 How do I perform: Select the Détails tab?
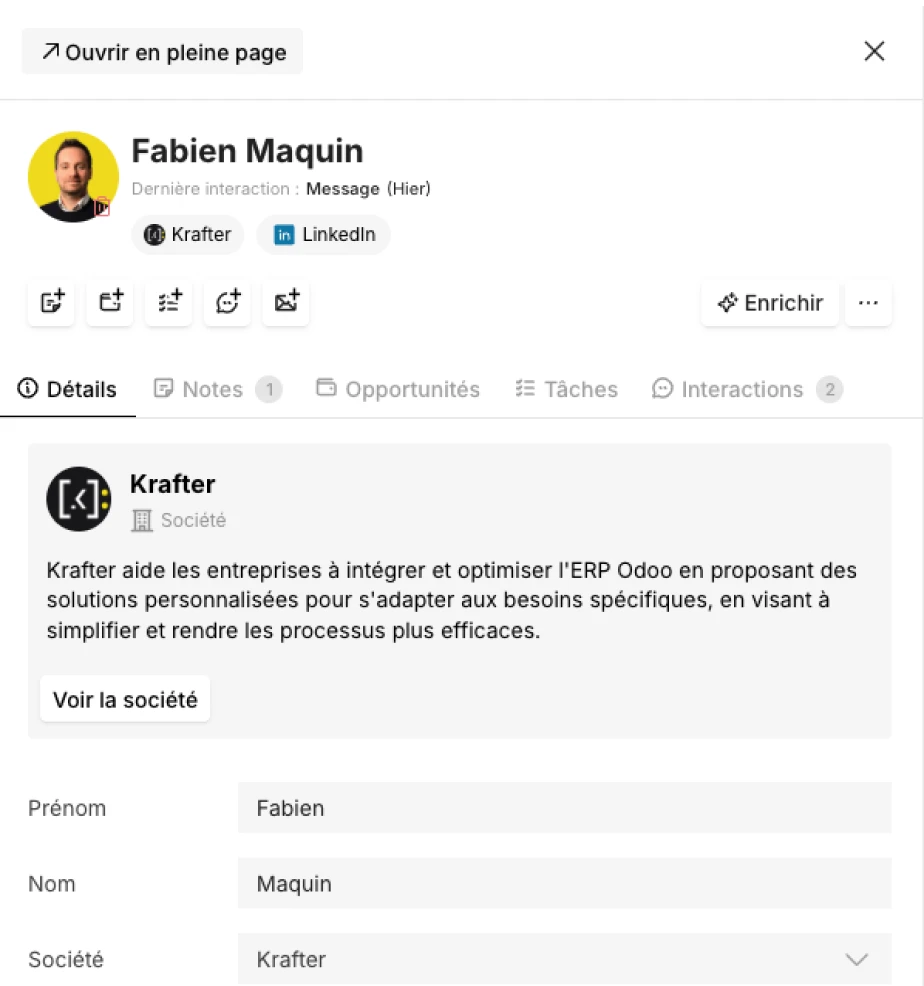click(x=68, y=389)
